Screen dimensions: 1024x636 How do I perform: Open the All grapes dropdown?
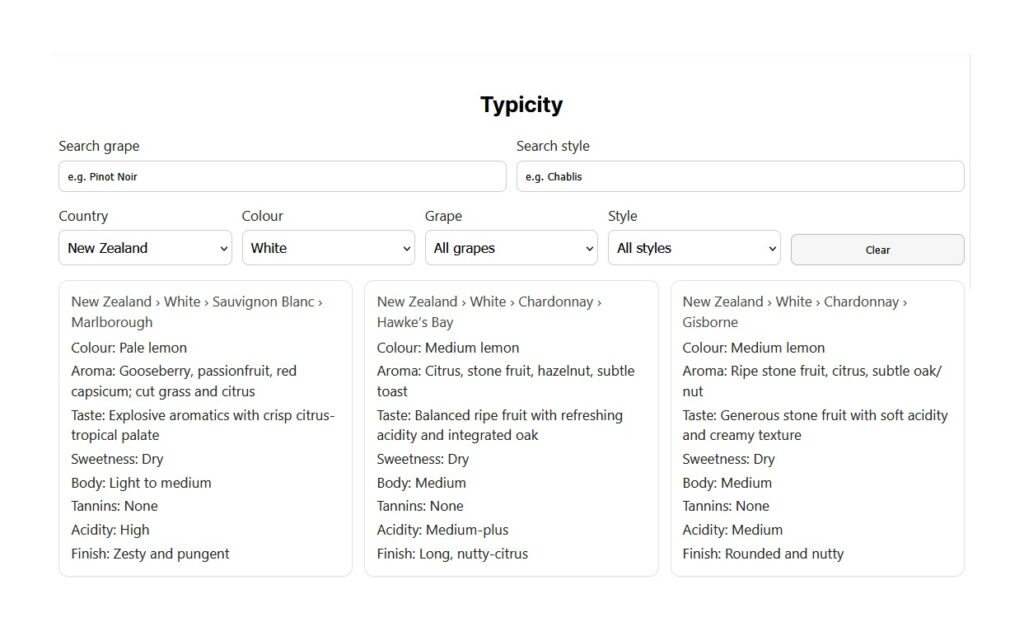point(511,248)
